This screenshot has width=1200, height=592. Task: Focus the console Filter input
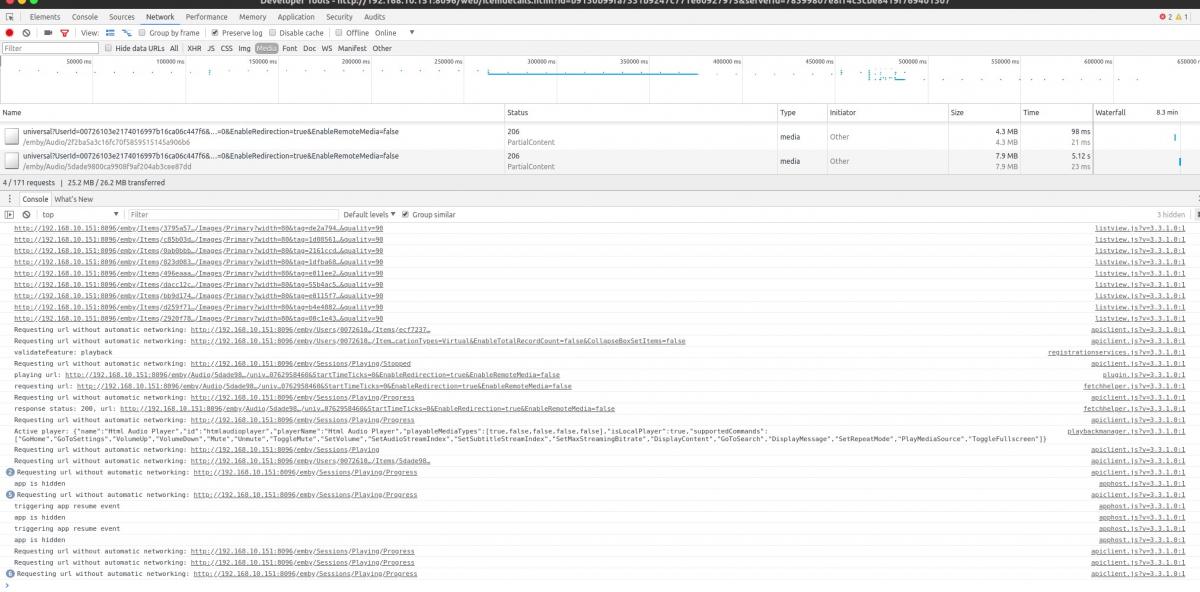[x=232, y=215]
